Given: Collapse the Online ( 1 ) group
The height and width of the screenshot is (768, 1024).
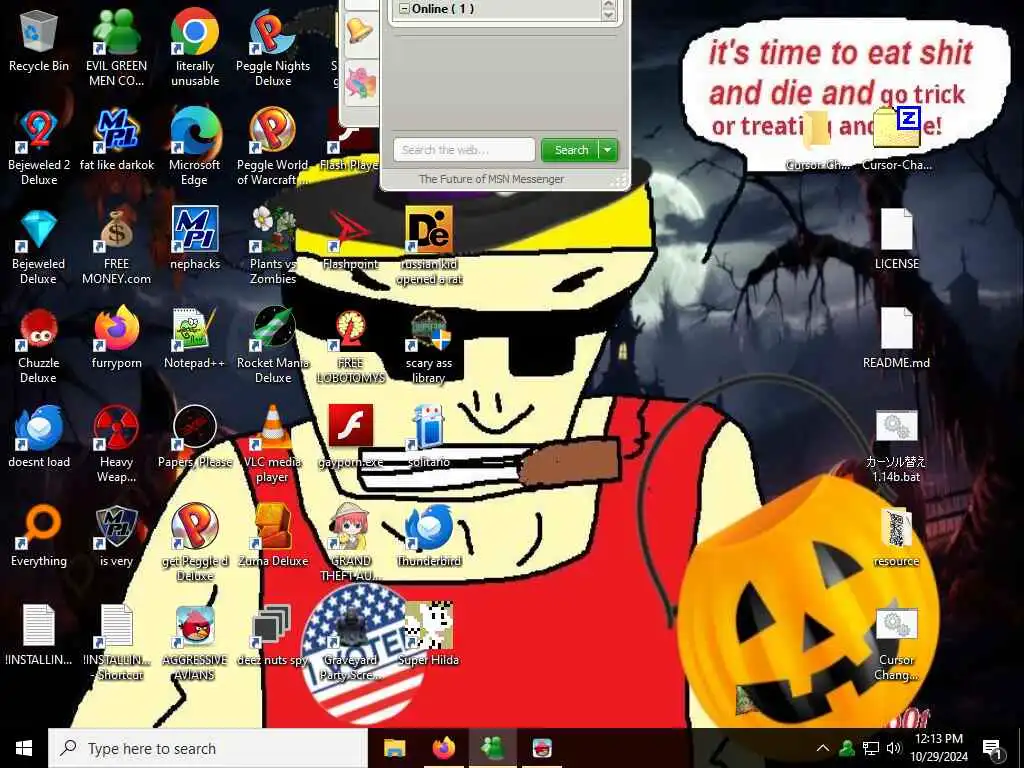Looking at the screenshot, I should (x=404, y=9).
